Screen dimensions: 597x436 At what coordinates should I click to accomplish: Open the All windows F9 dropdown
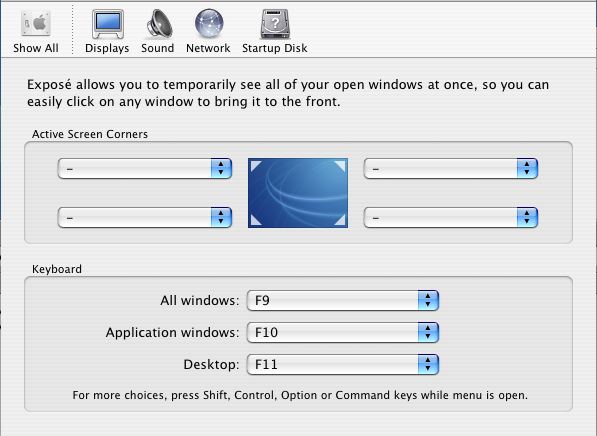tap(343, 300)
